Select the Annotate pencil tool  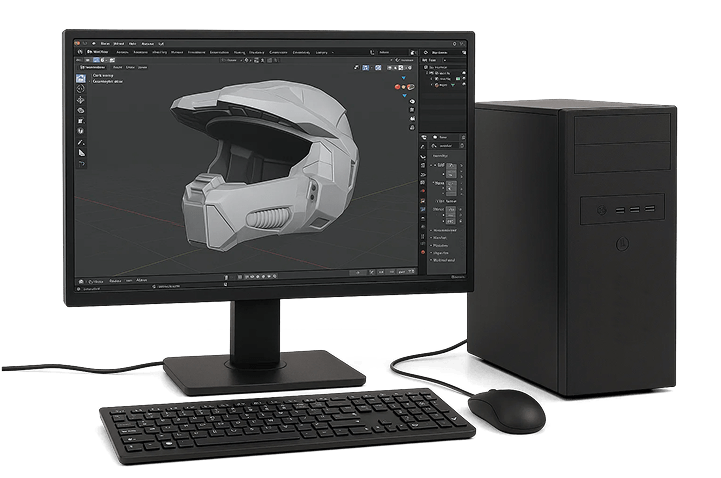80,142
